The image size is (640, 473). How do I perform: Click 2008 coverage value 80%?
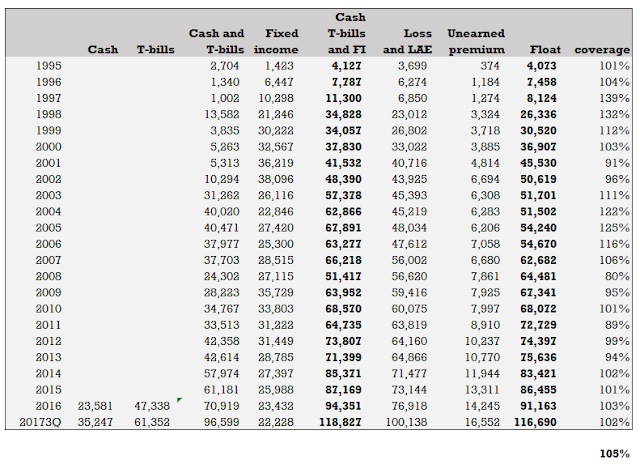[x=618, y=276]
